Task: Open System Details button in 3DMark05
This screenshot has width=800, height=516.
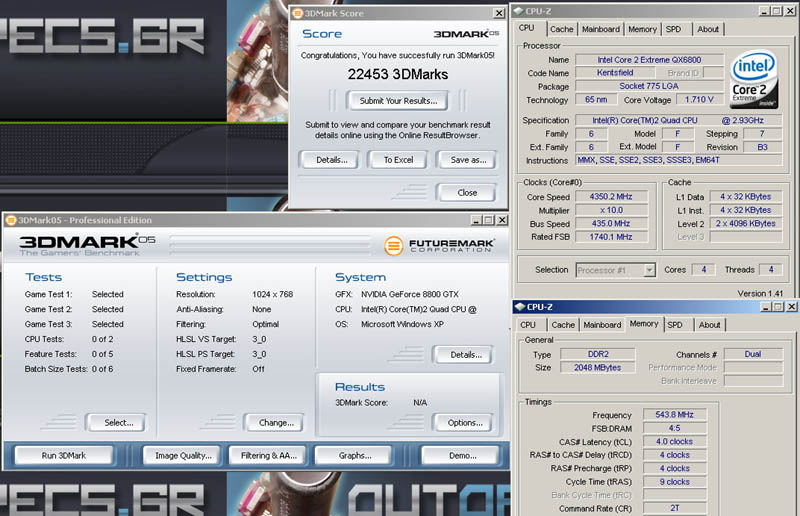Action: 465,355
